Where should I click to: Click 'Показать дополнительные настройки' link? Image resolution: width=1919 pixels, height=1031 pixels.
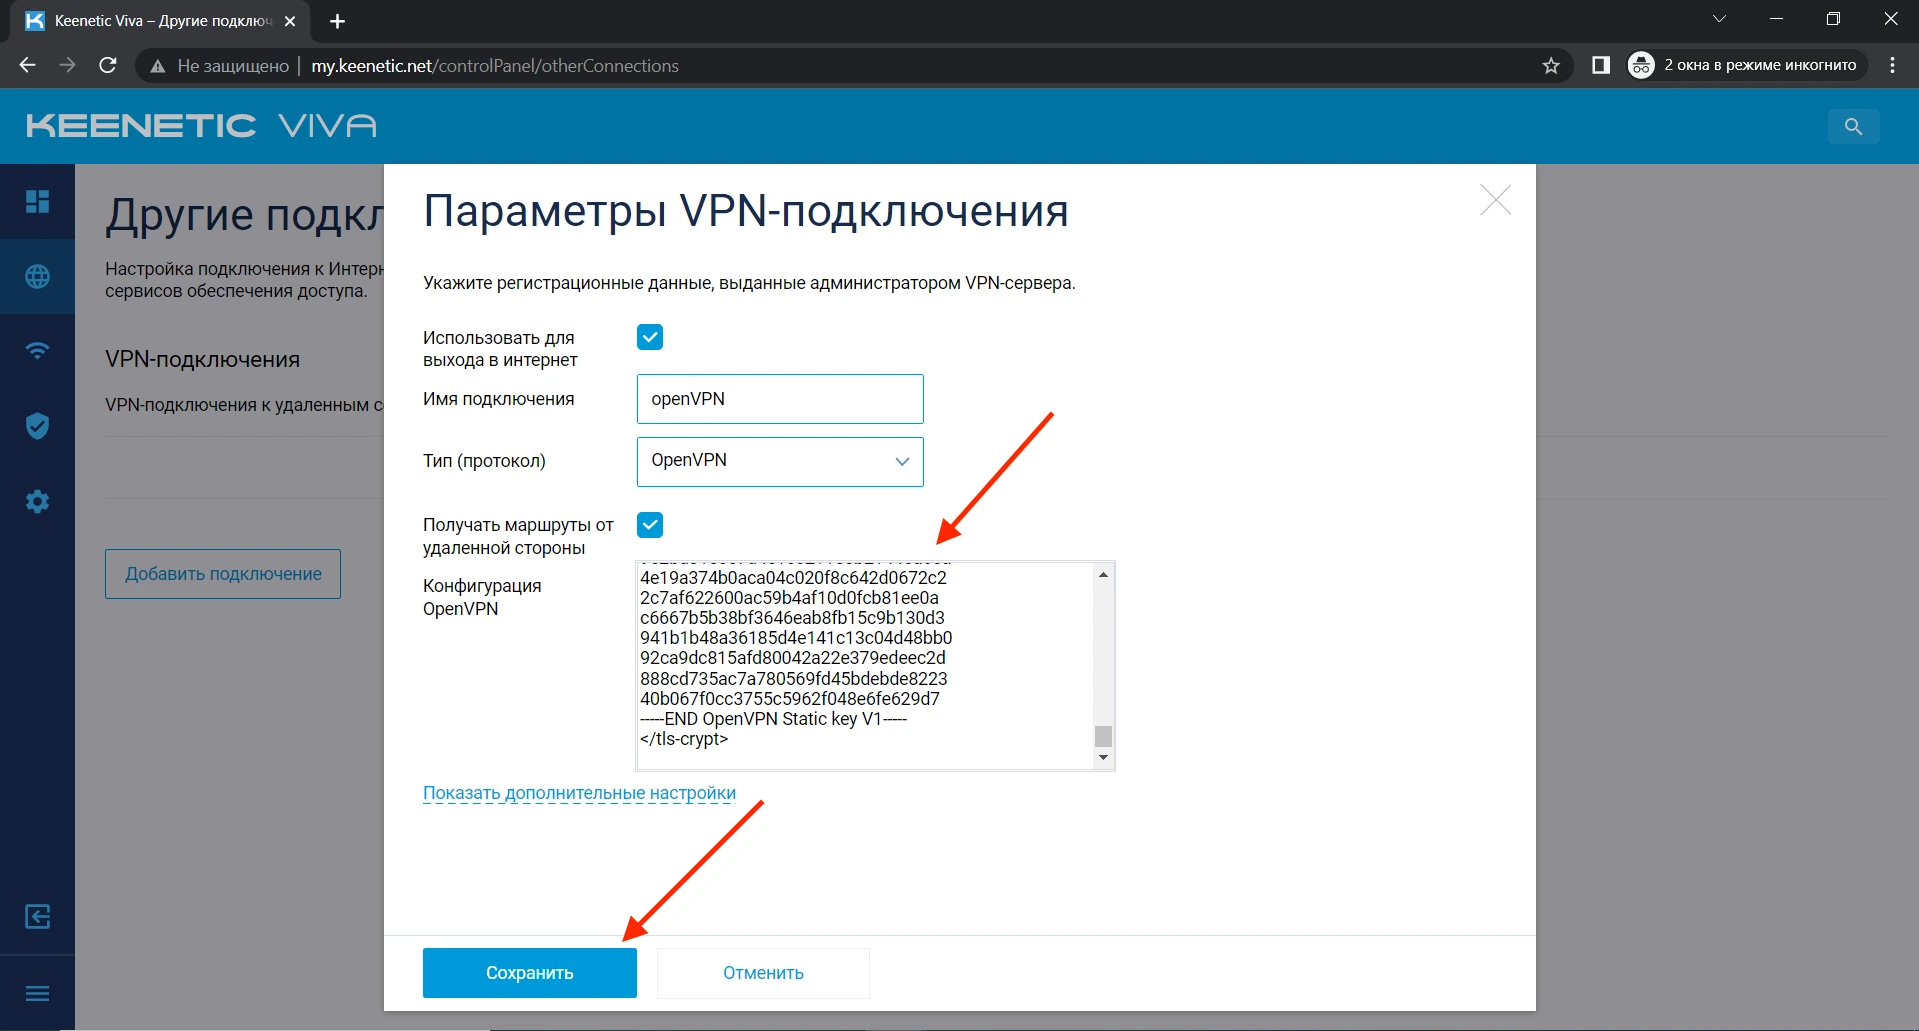579,793
